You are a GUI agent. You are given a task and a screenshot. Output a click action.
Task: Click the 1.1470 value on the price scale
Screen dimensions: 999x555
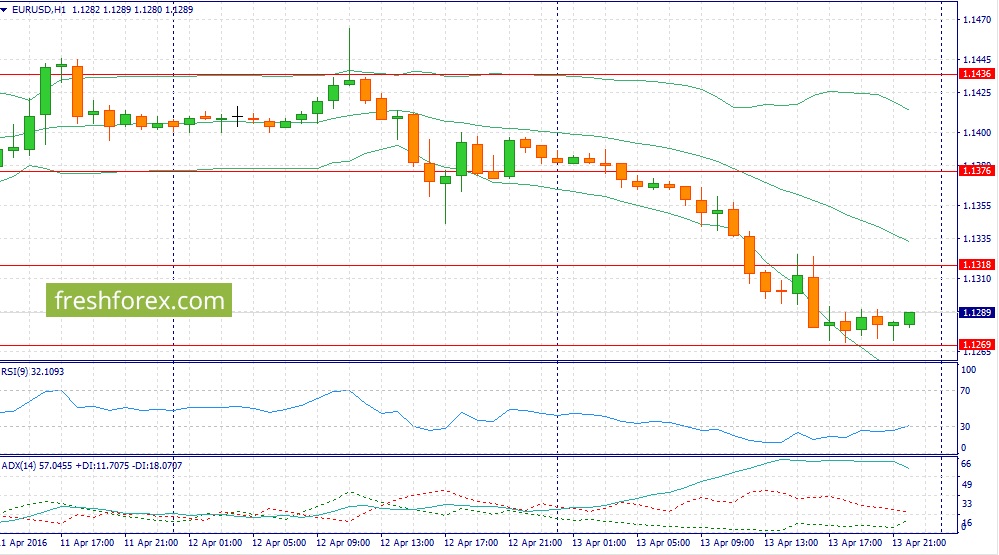975,19
